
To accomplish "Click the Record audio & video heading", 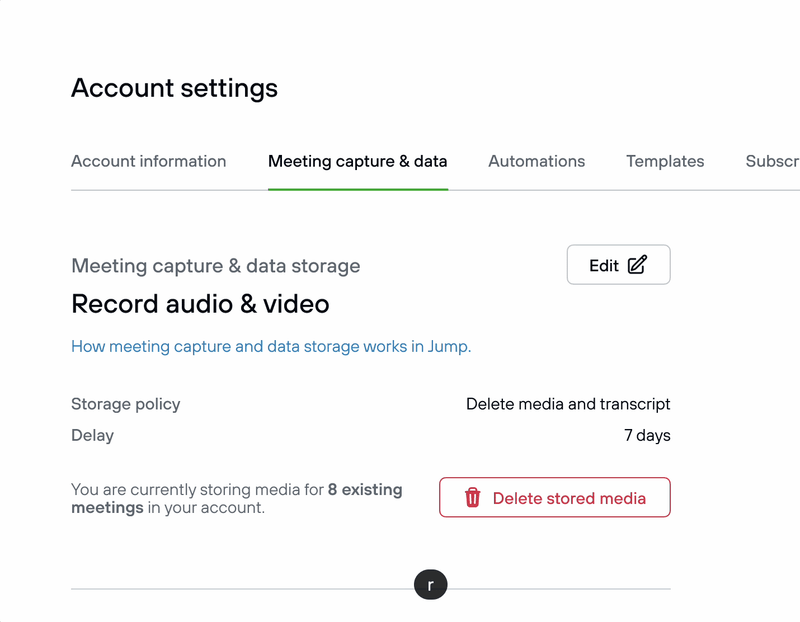I will 201,304.
